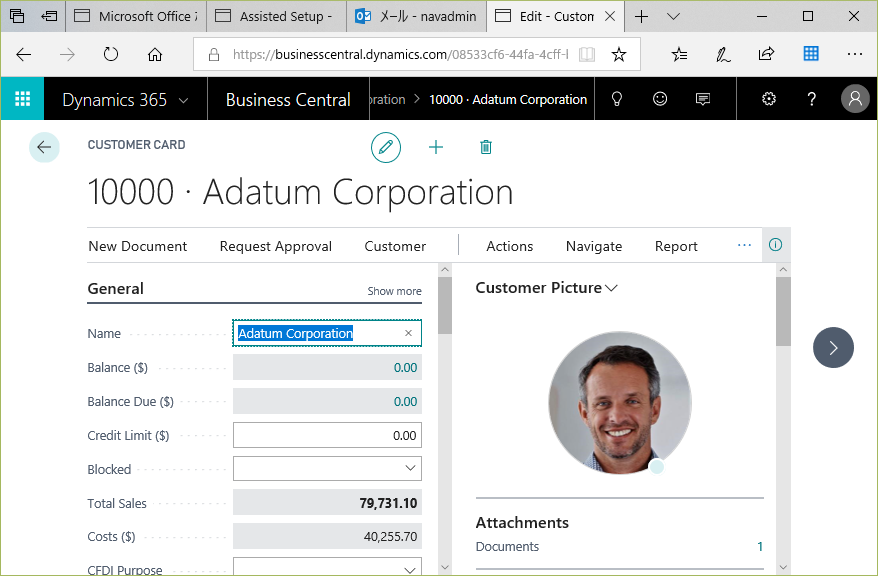This screenshot has height=576, width=878.
Task: Open the Actions menu
Action: point(510,246)
